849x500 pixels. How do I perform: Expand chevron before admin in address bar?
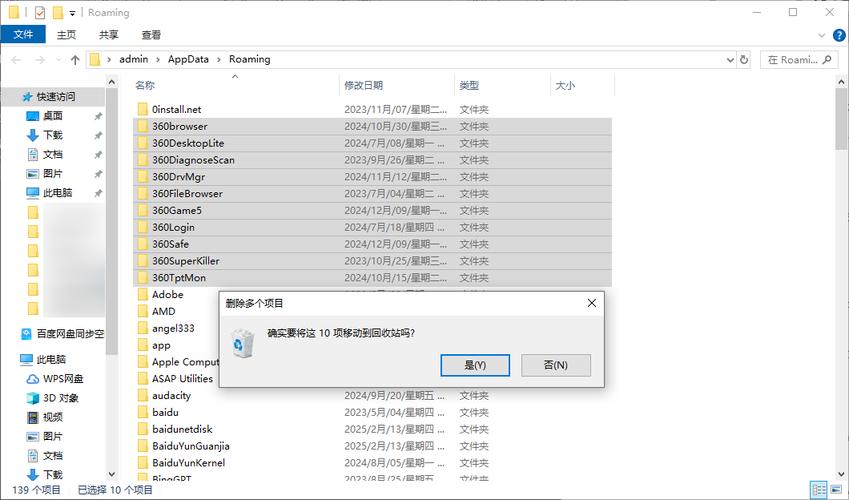109,60
